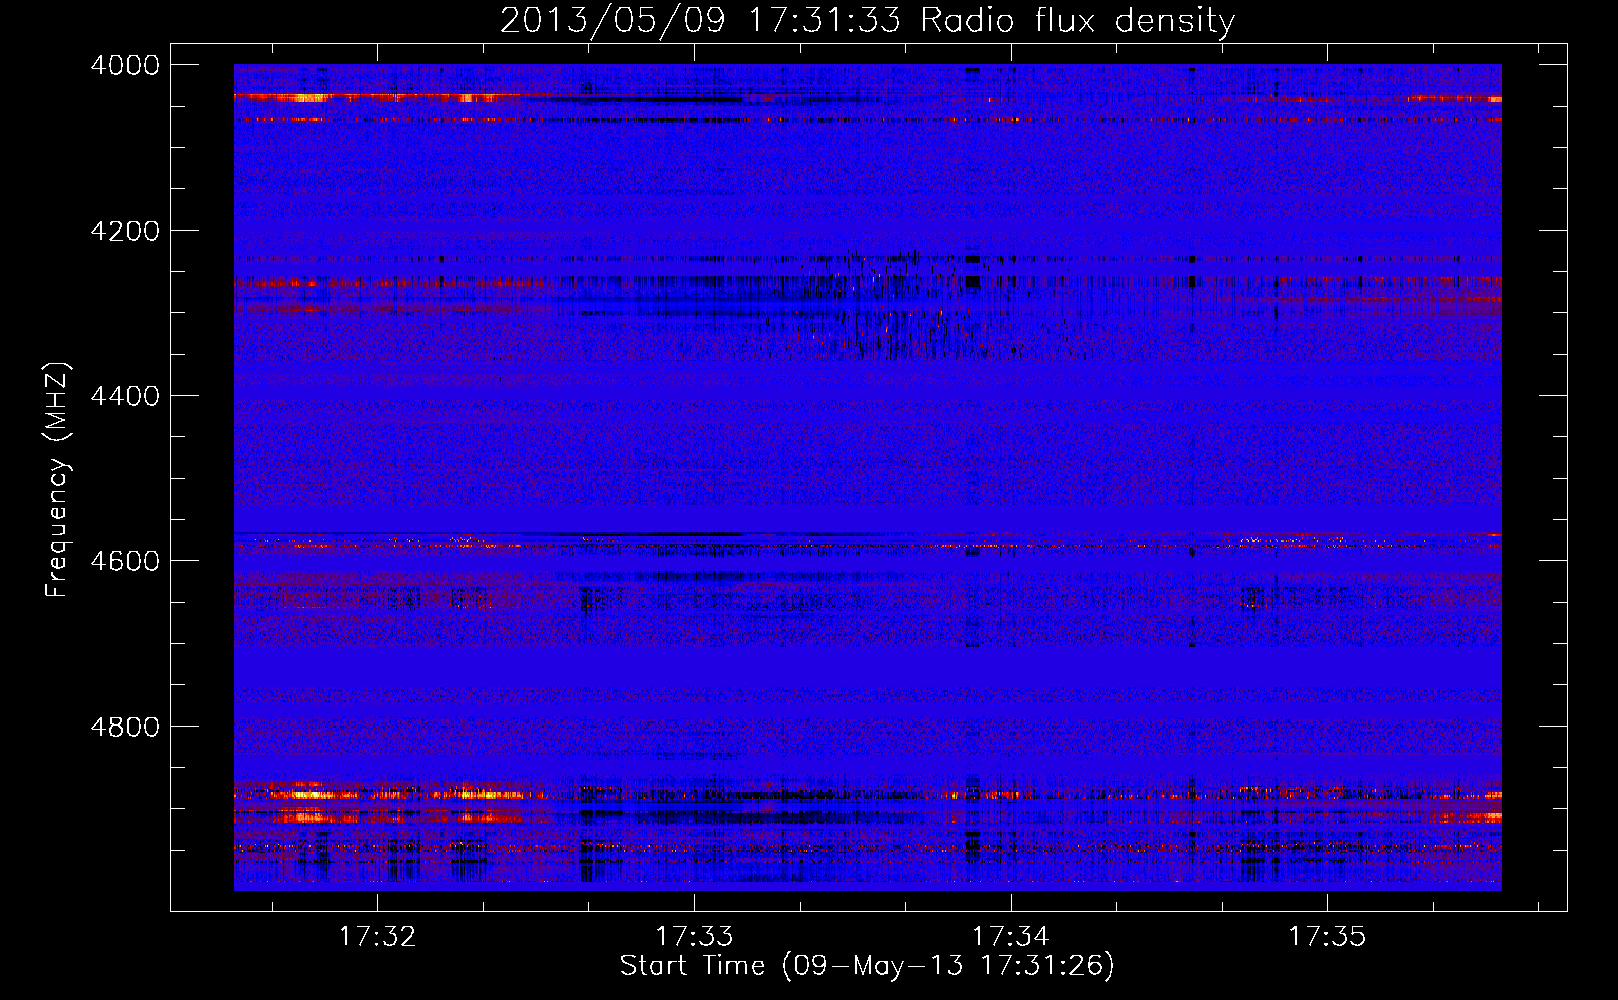1618x1000 pixels.
Task: Click the 17:34 time axis label
Action: 1011,937
